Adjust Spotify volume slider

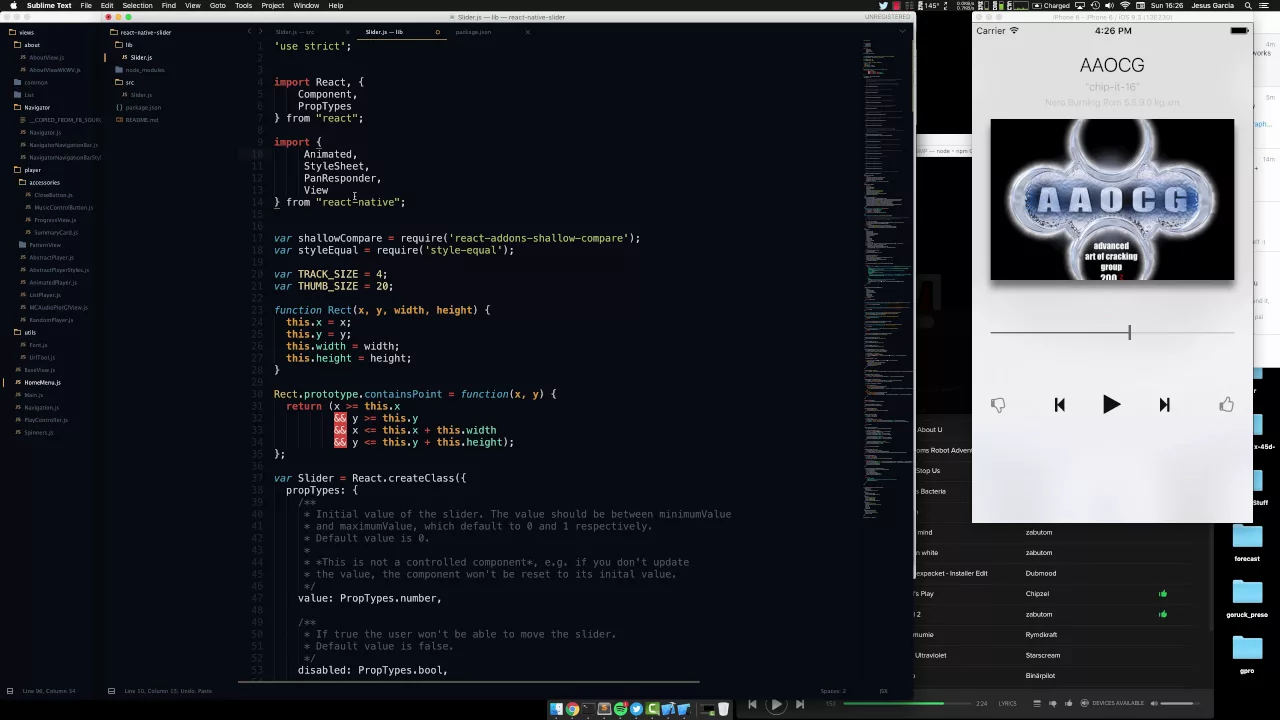1180,704
